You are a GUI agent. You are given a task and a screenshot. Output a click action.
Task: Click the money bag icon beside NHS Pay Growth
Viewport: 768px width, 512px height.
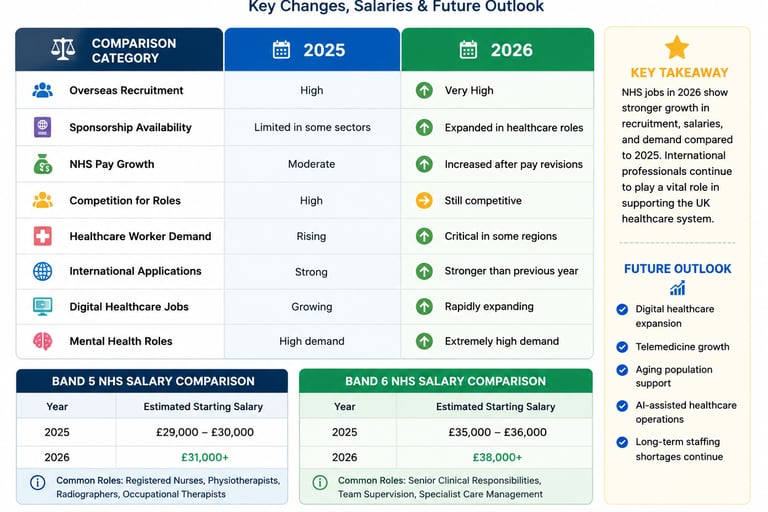pyautogui.click(x=43, y=164)
